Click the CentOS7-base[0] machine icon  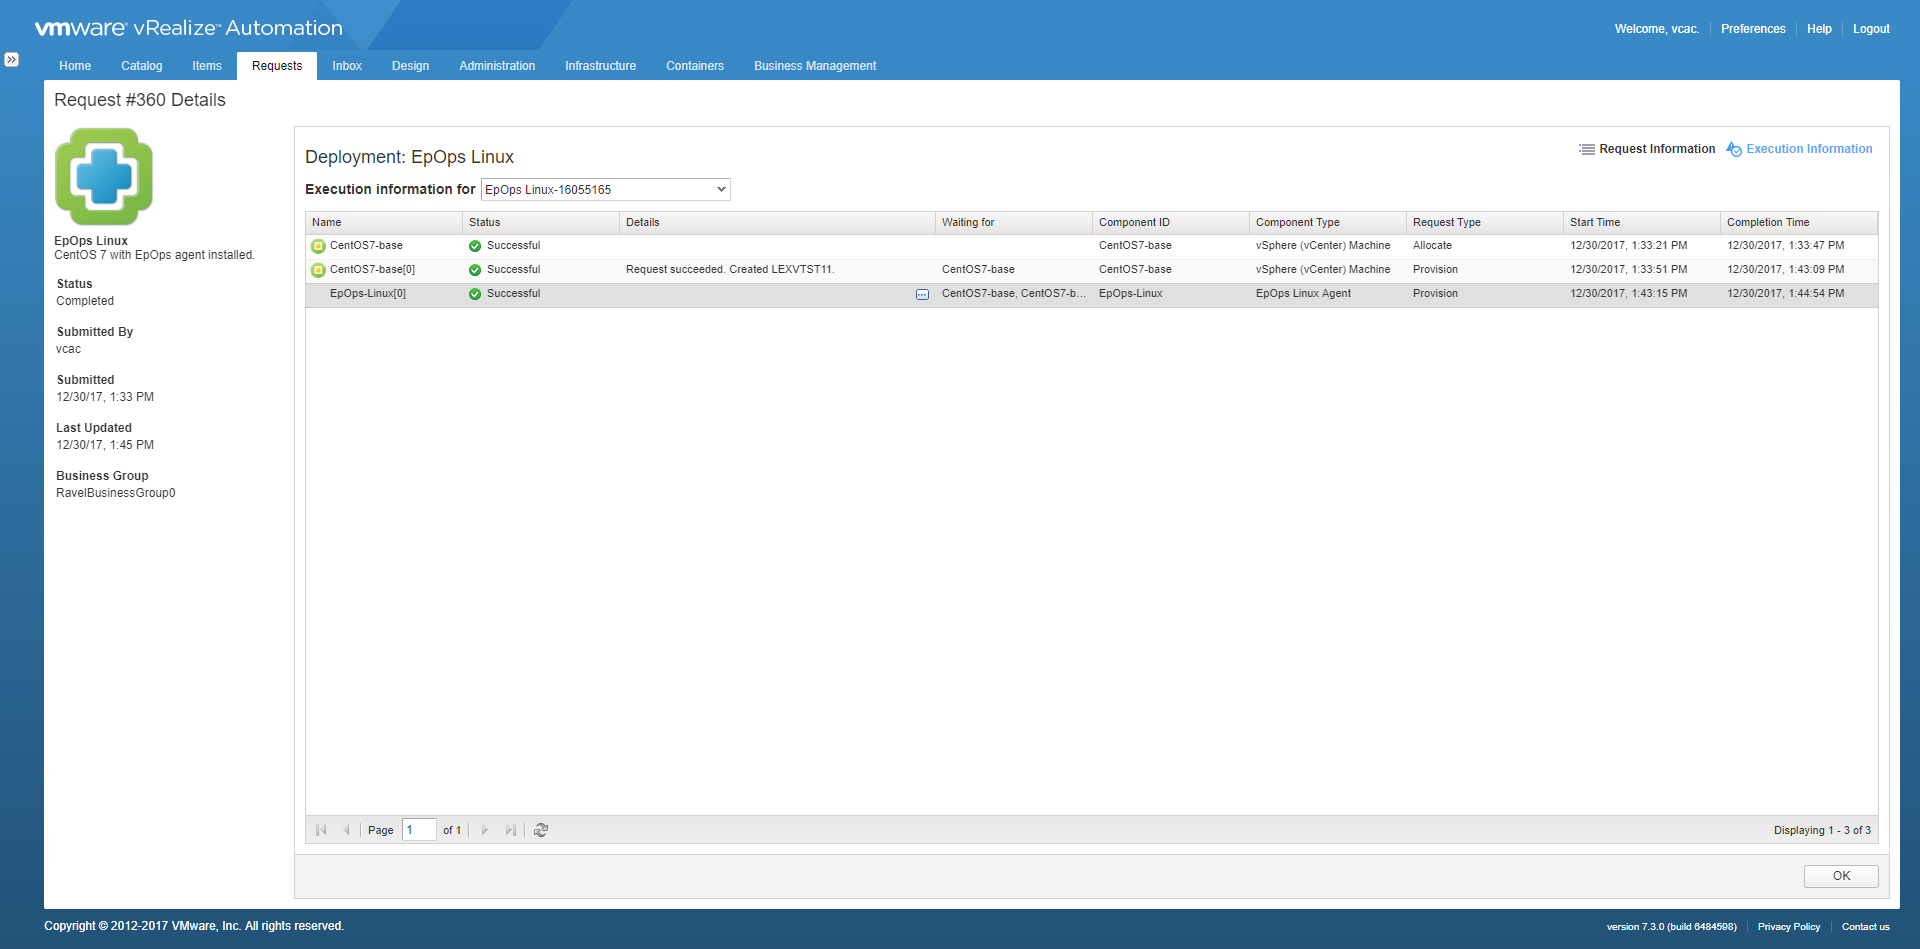point(318,270)
